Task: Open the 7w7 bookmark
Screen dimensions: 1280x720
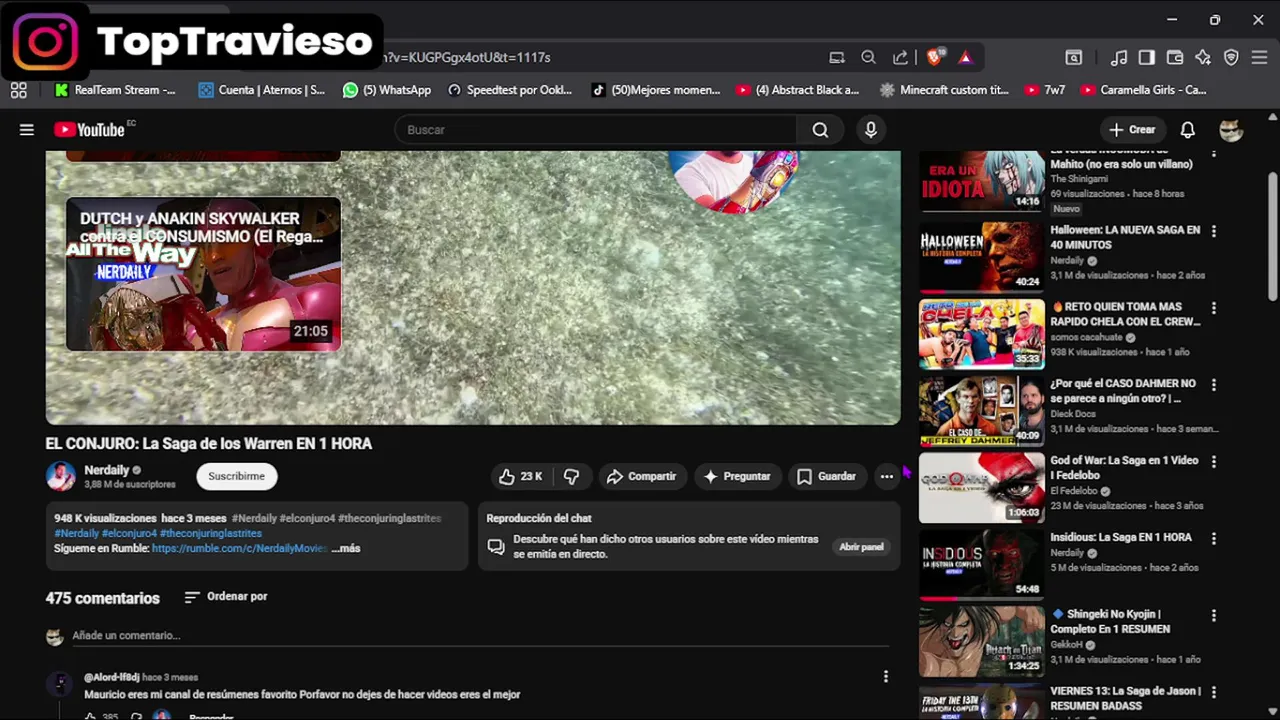Action: pyautogui.click(x=1045, y=90)
